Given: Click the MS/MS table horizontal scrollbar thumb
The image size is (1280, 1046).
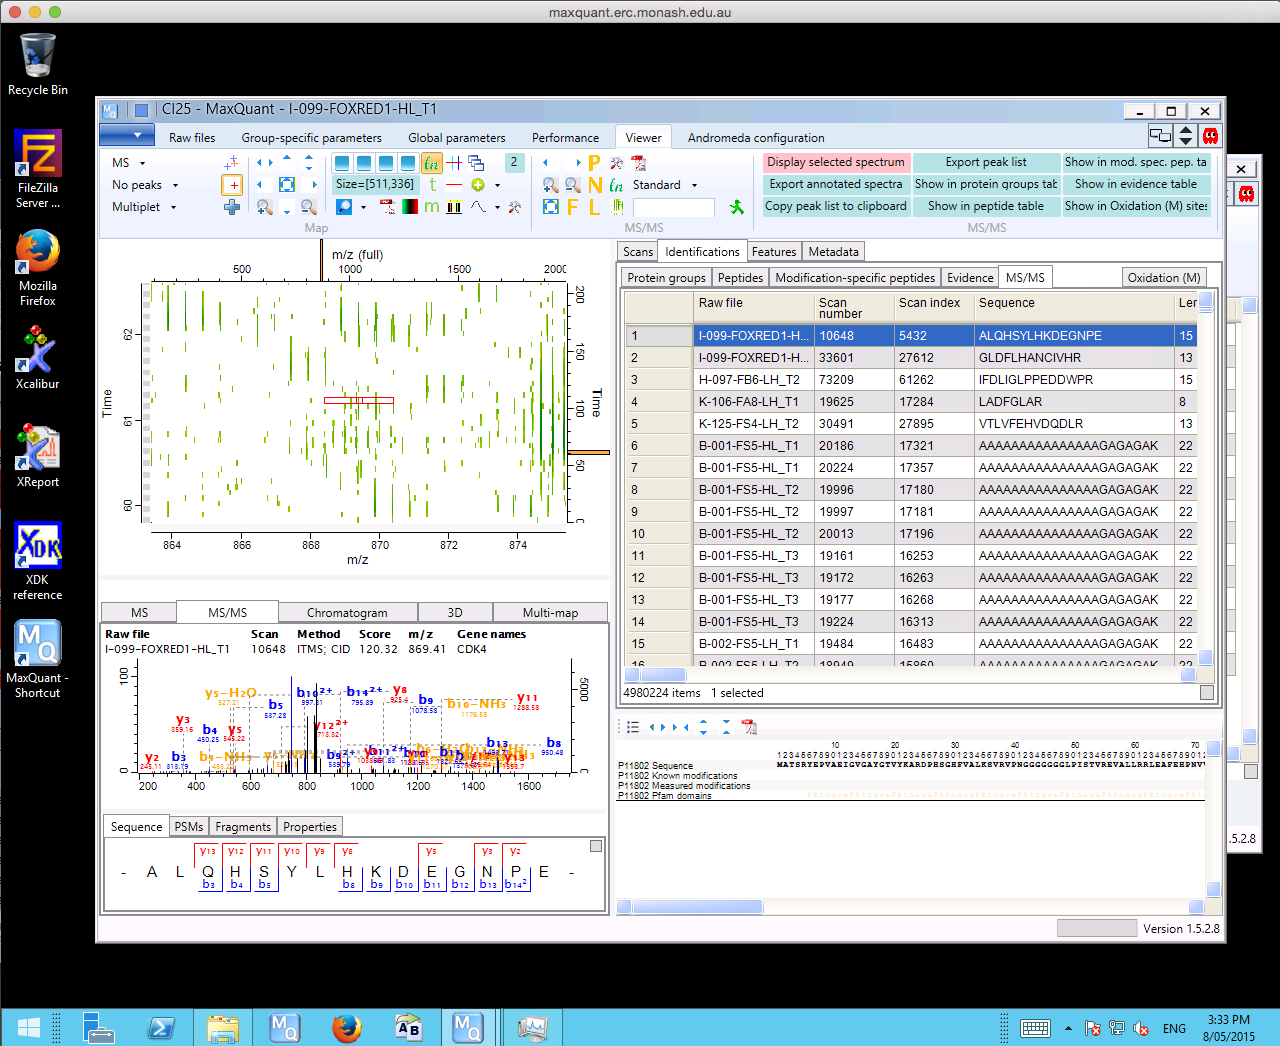Looking at the screenshot, I should click(663, 675).
